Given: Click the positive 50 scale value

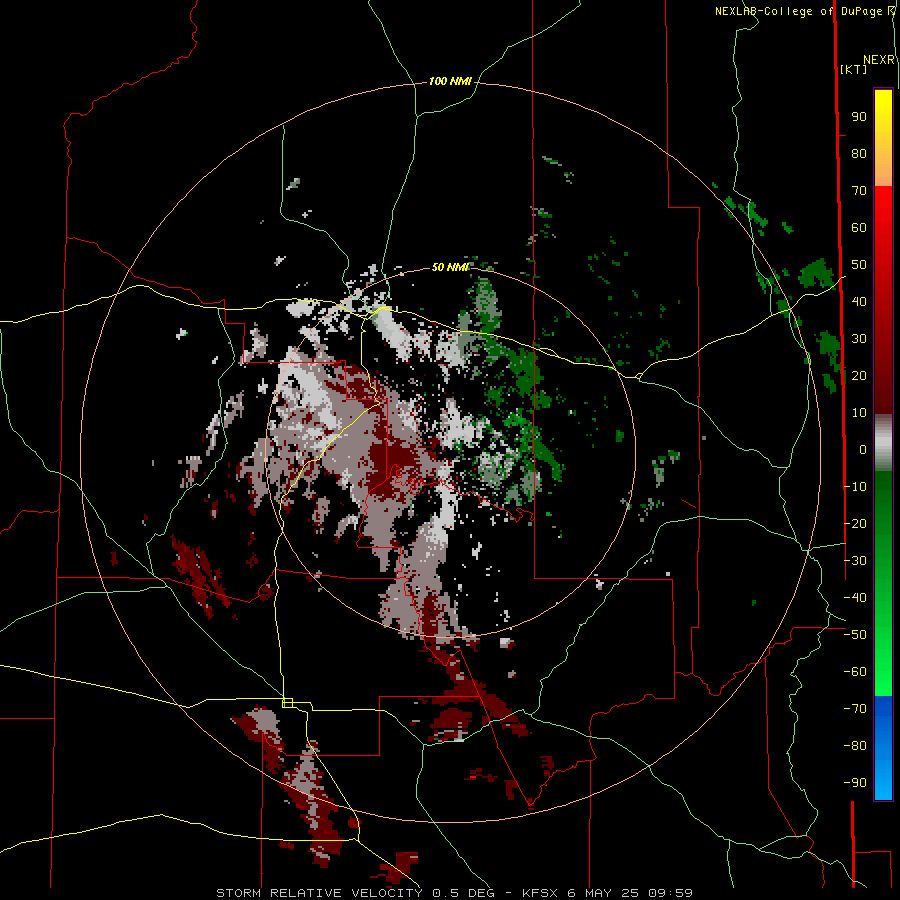Looking at the screenshot, I should (x=859, y=265).
